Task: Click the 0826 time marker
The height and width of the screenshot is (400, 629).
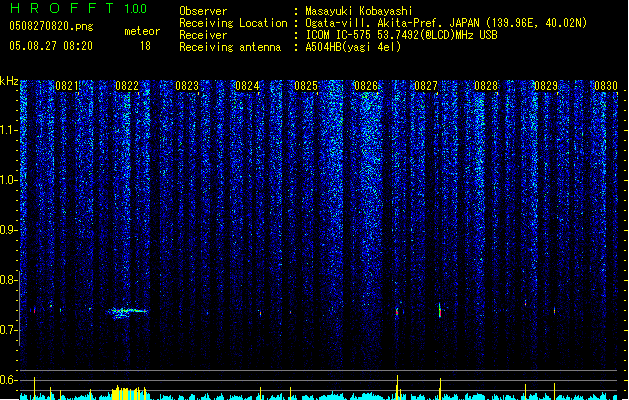Action: 366,86
